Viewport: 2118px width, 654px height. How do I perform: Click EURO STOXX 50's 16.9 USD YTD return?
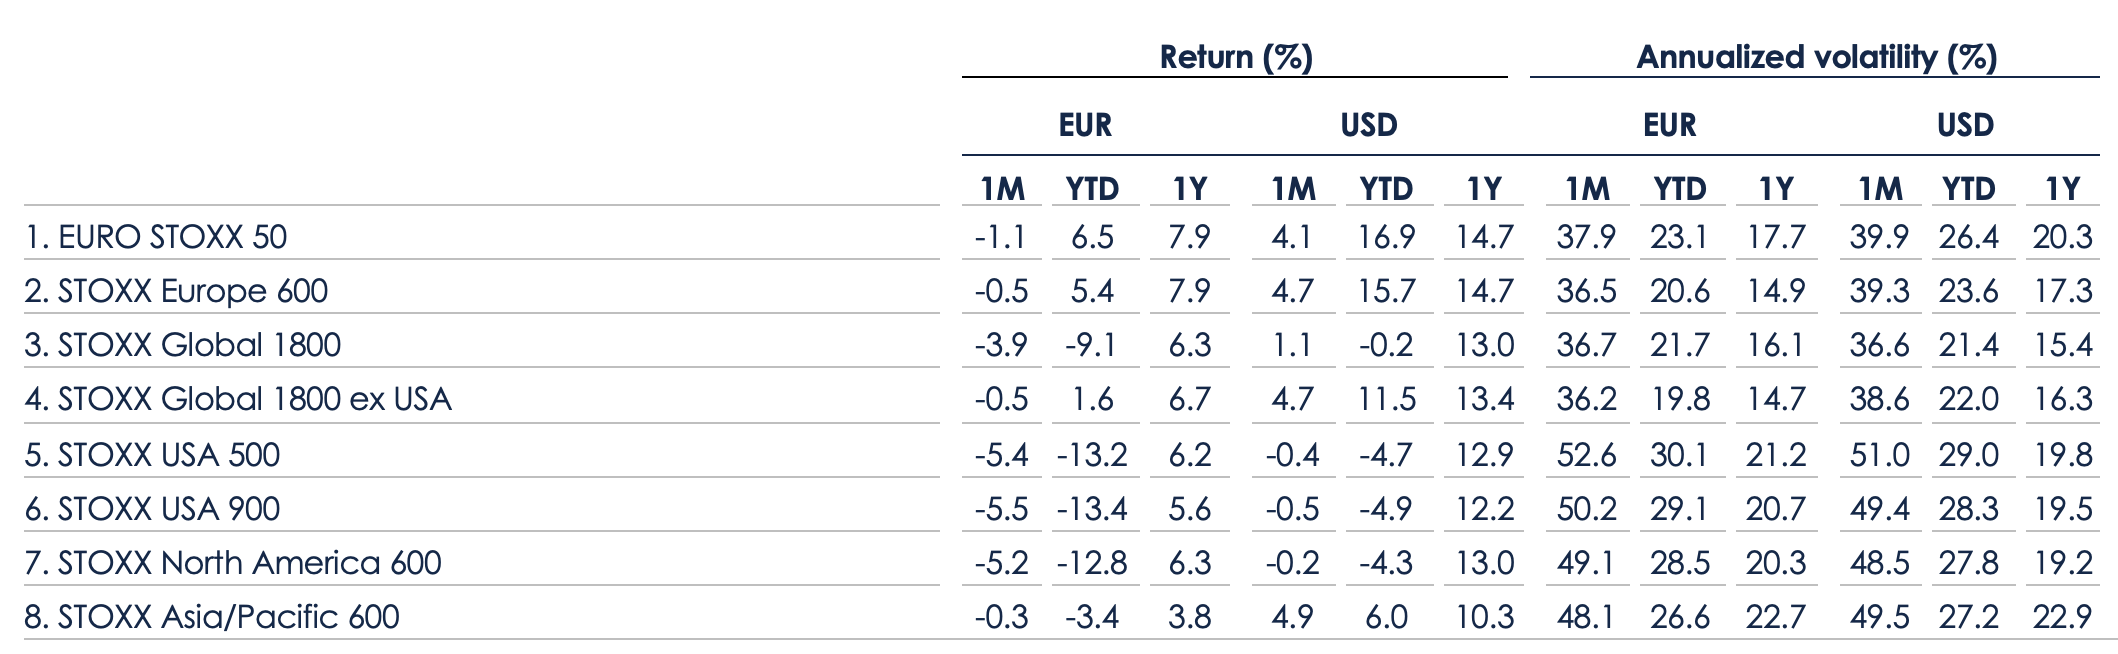pyautogui.click(x=1386, y=237)
